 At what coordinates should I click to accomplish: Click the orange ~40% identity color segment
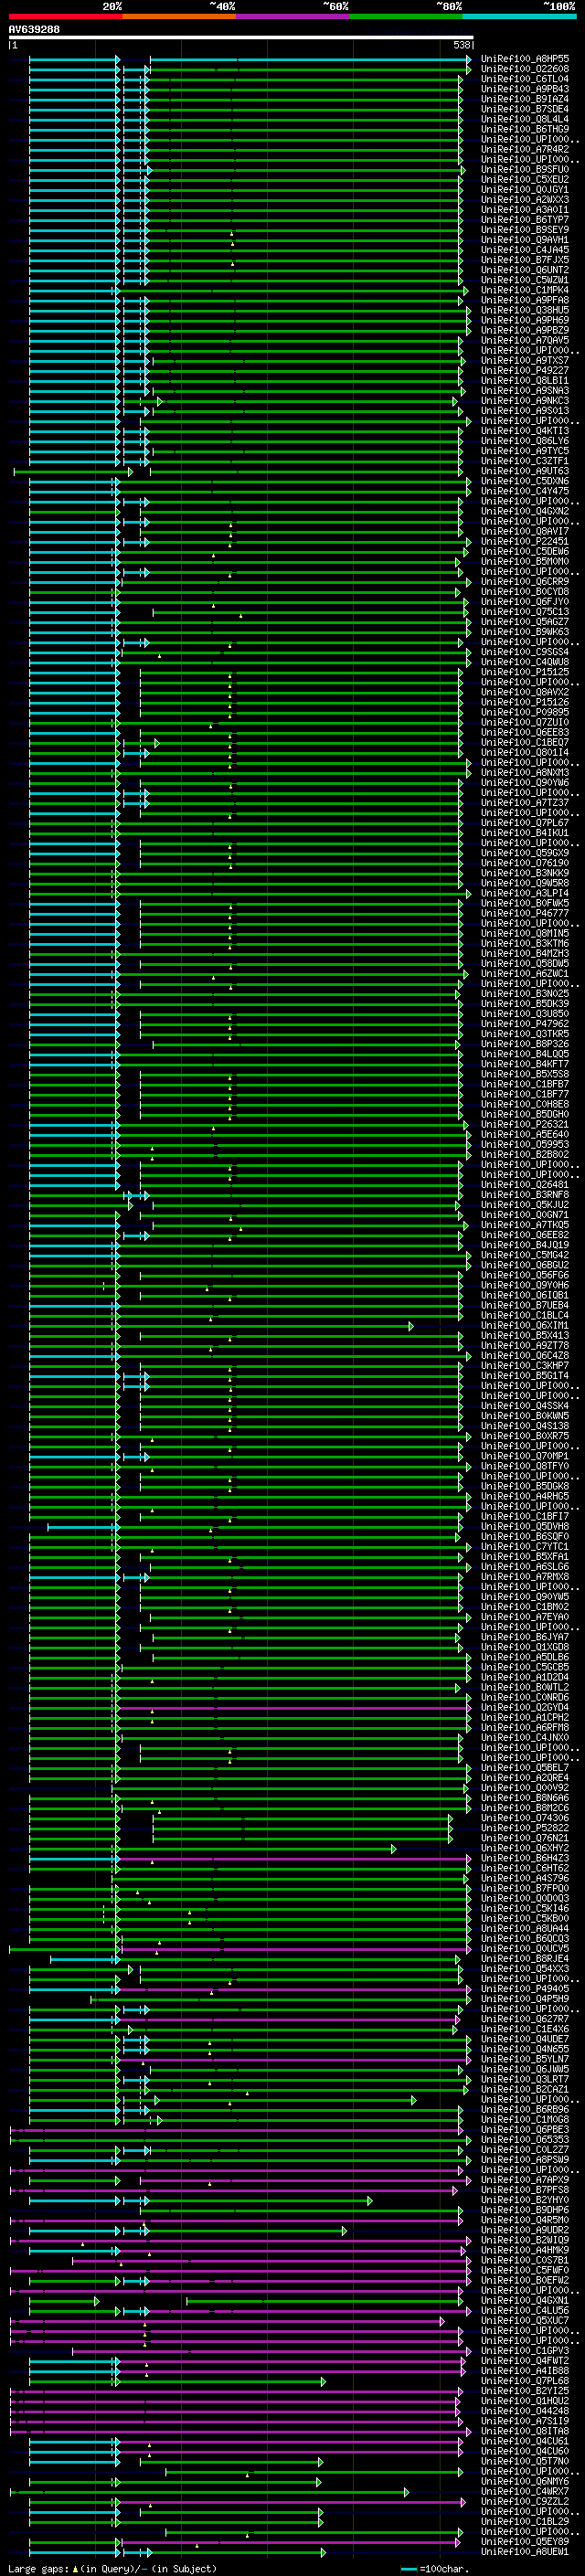179,16
